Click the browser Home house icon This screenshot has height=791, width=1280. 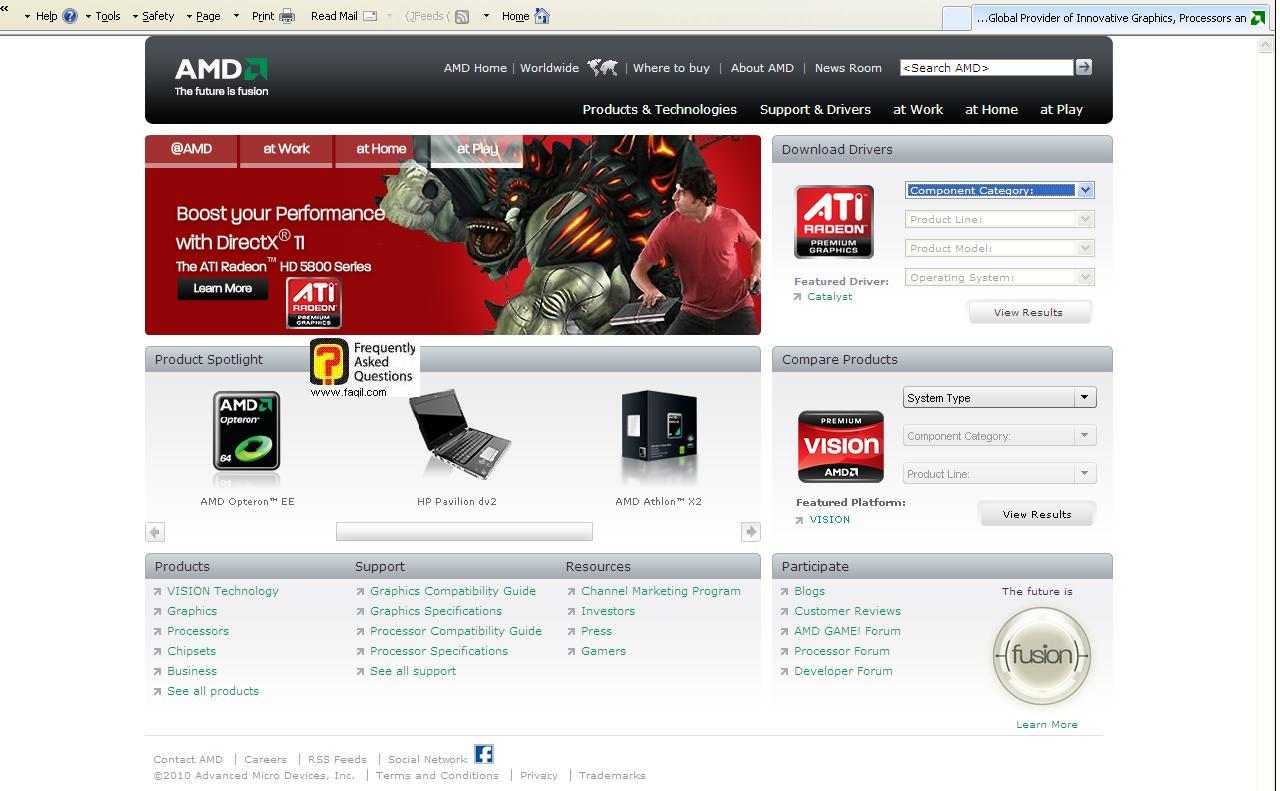tap(542, 16)
